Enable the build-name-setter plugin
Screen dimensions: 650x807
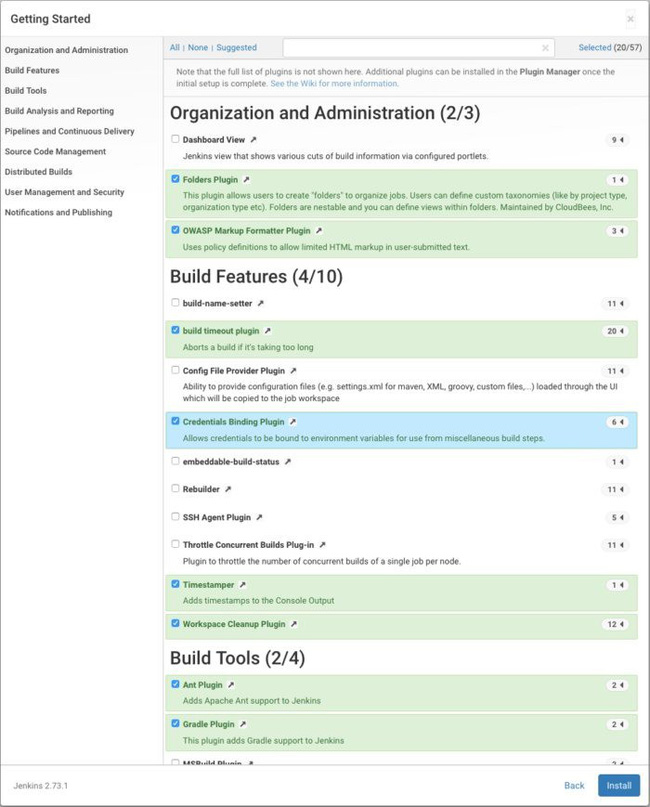[x=175, y=303]
